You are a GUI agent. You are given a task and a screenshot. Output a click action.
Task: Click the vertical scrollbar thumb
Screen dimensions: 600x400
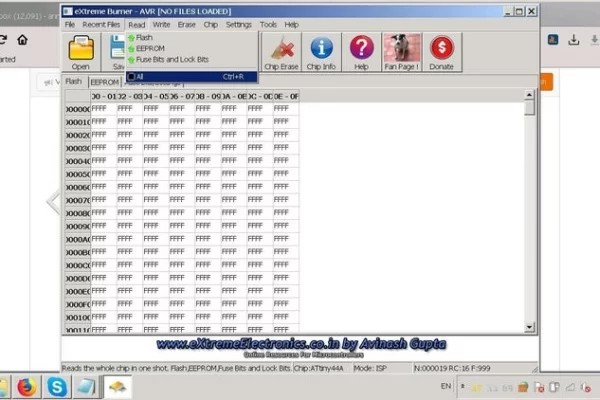click(529, 108)
